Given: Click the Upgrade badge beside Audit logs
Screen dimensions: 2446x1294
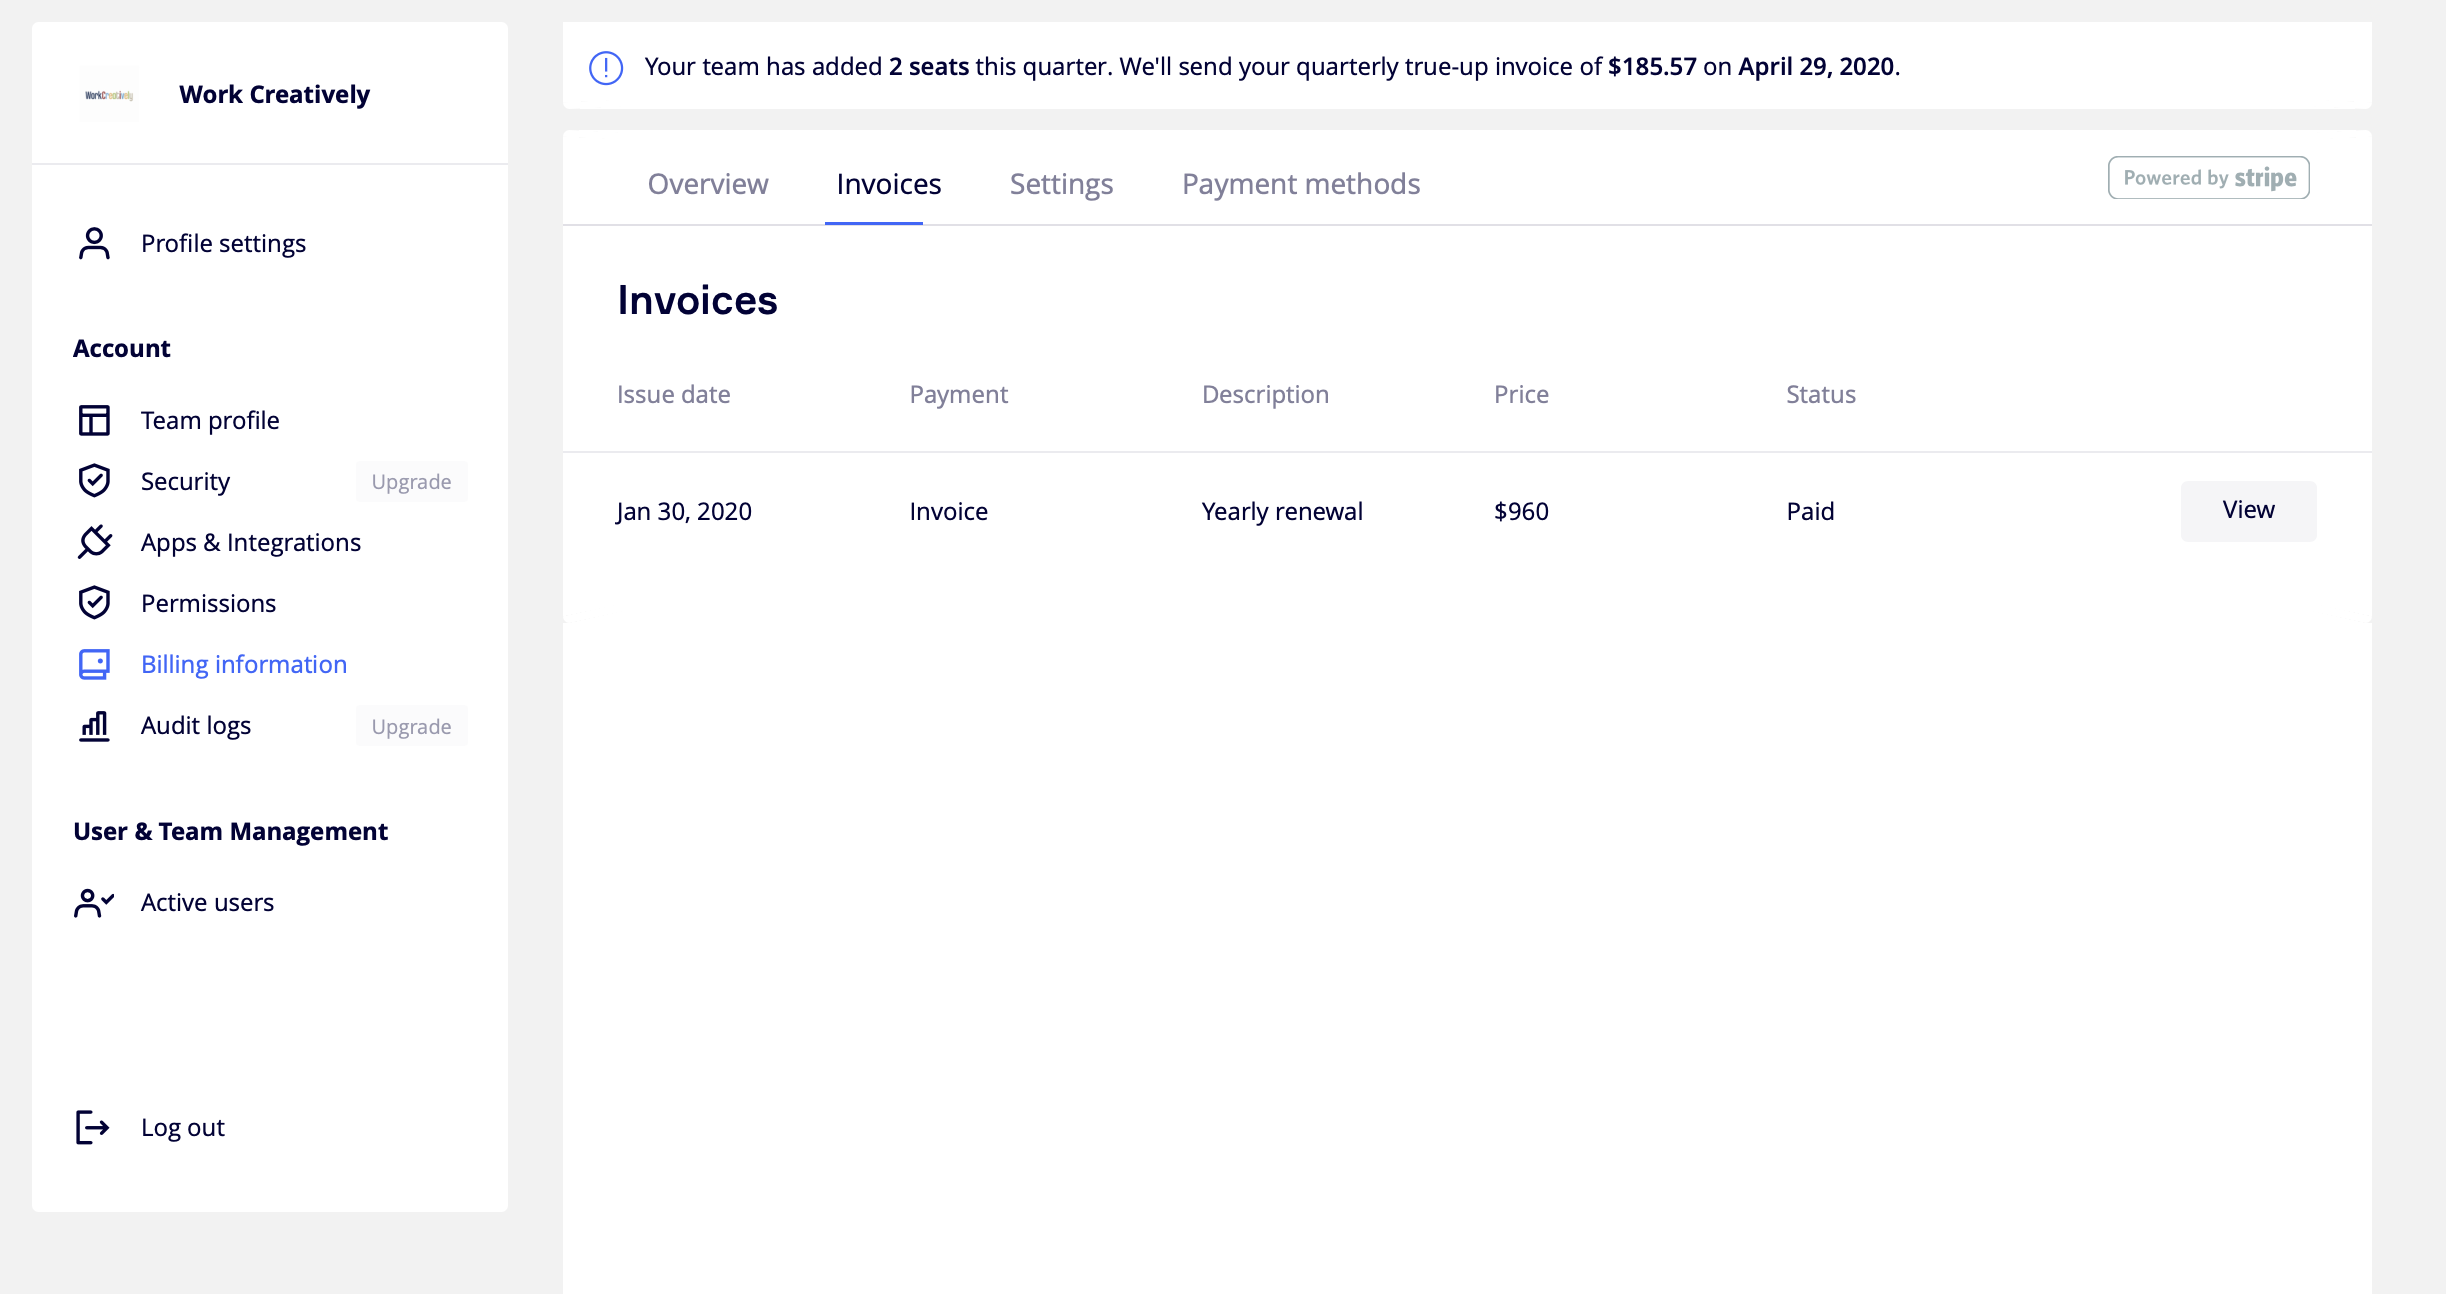Looking at the screenshot, I should [411, 727].
